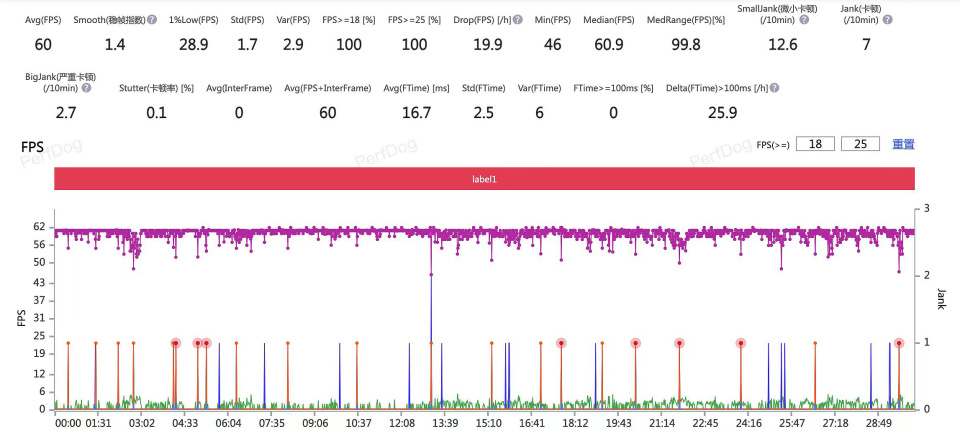Click the 13:39 time axis label
The image size is (960, 431).
click(x=445, y=423)
